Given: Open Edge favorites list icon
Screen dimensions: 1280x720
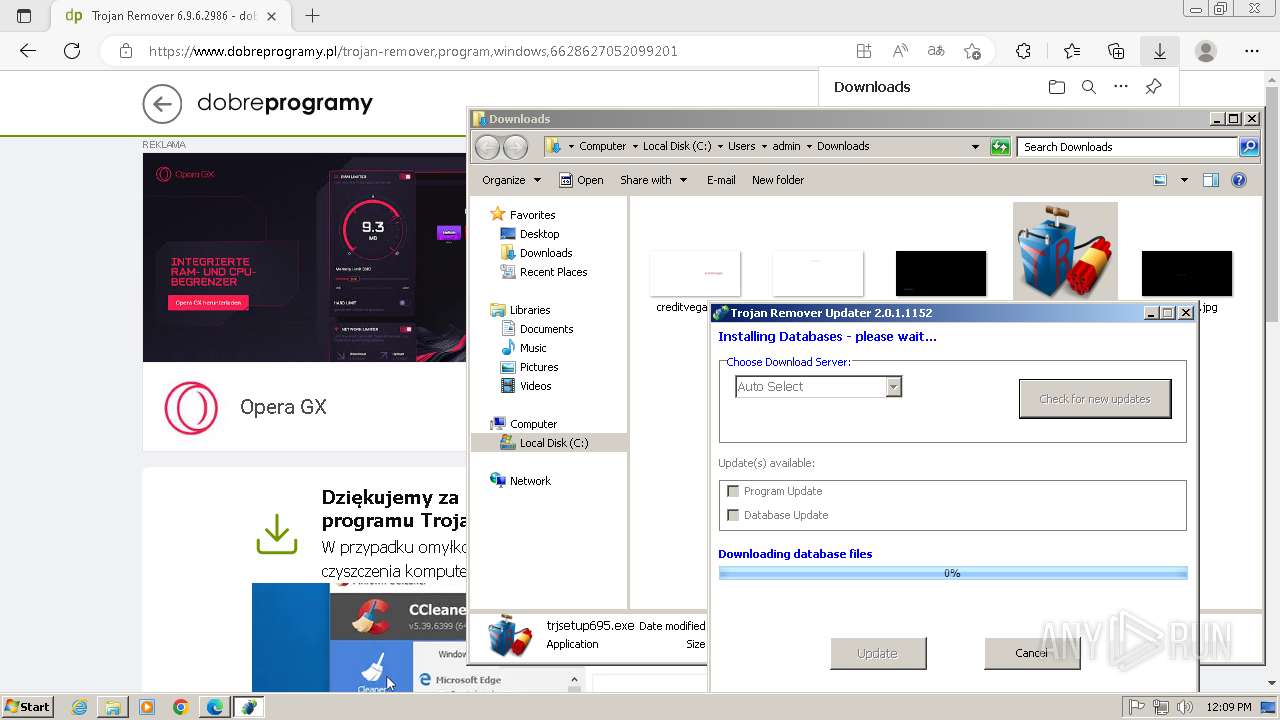Looking at the screenshot, I should [x=1072, y=51].
